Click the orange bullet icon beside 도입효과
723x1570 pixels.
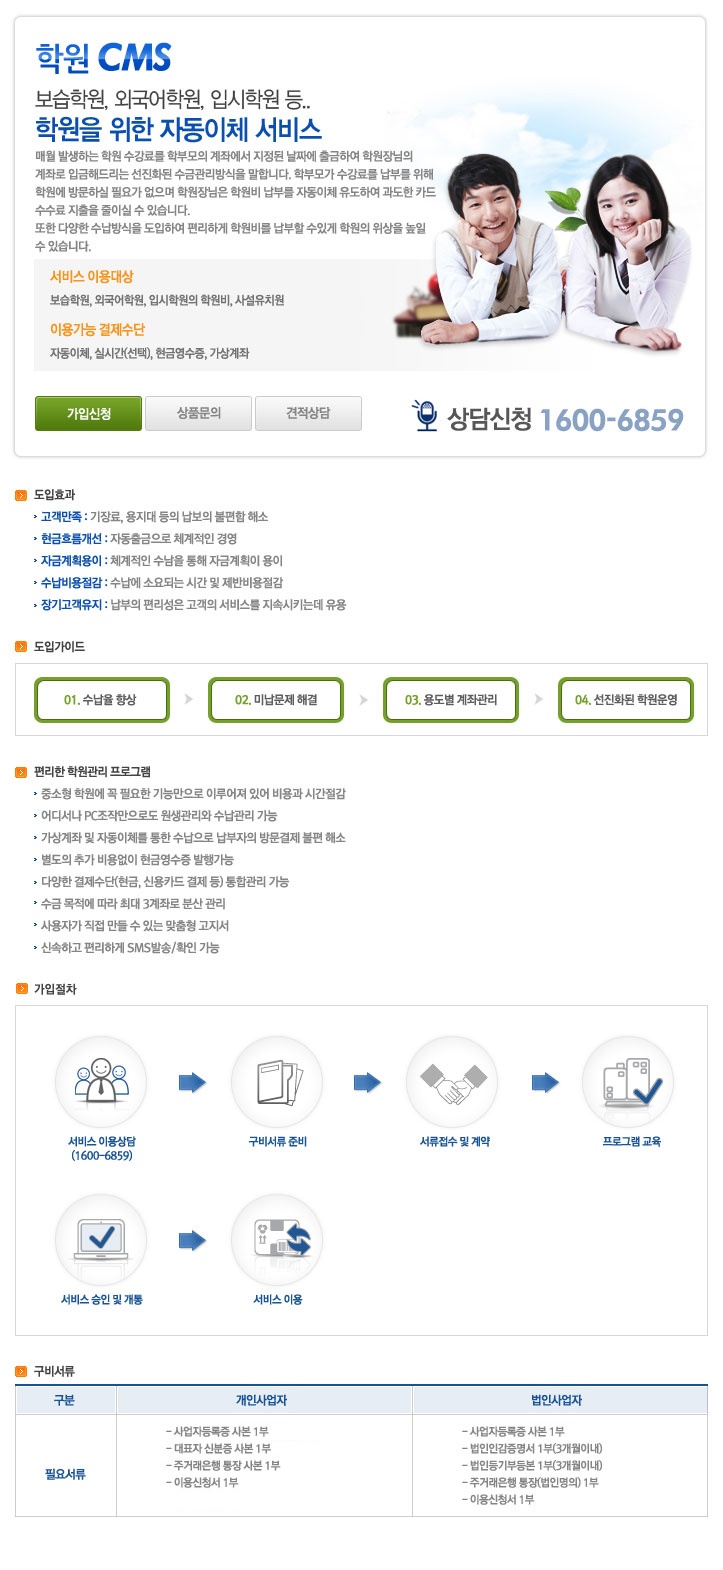coord(21,495)
